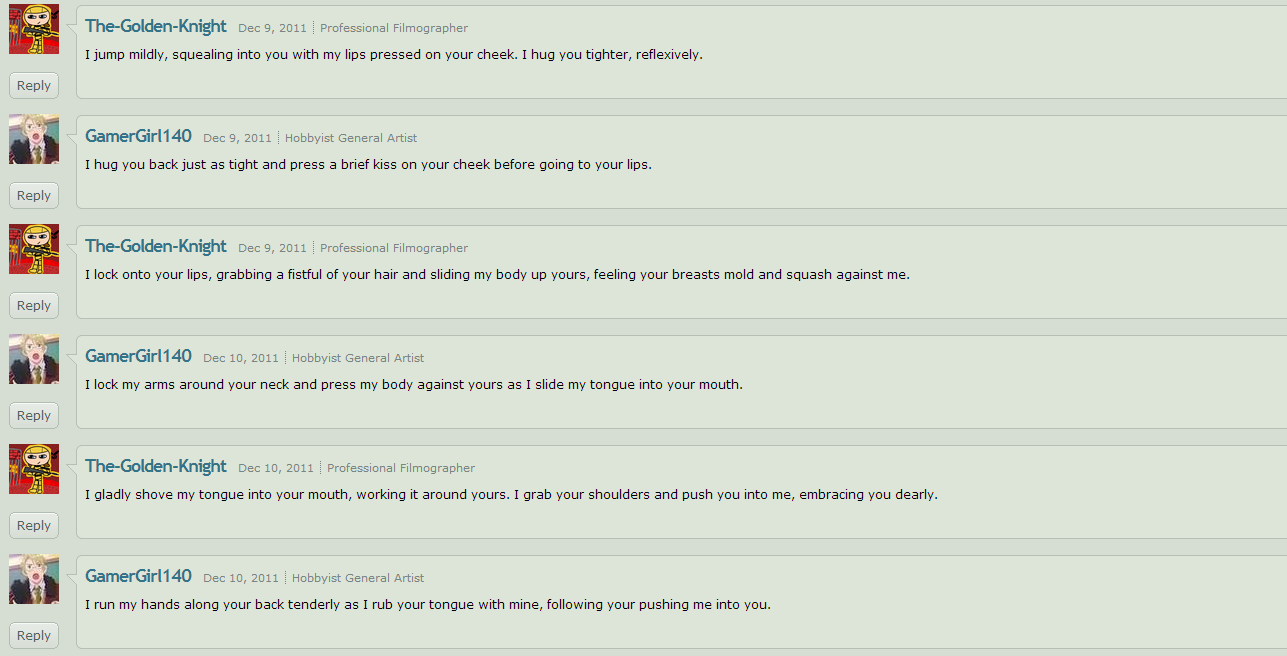Viewport: 1287px width, 656px height.
Task: Reply to the first The-Golden-Knight comment
Action: pyautogui.click(x=34, y=86)
